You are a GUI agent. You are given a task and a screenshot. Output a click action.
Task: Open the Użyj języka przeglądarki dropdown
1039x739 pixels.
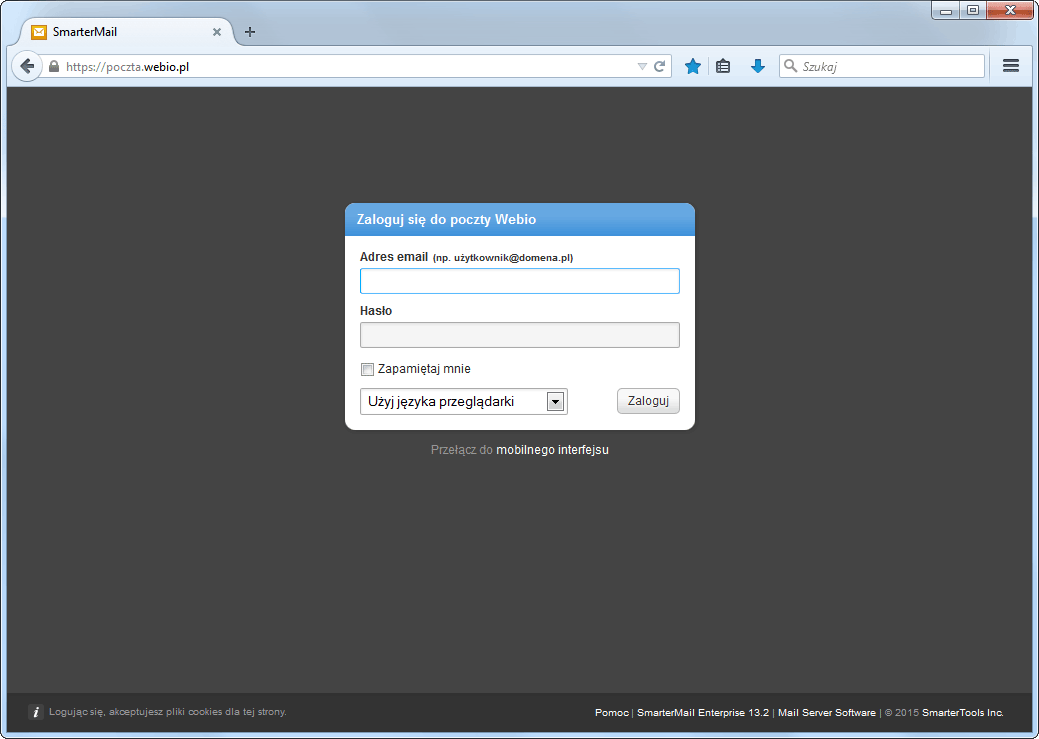pos(463,402)
